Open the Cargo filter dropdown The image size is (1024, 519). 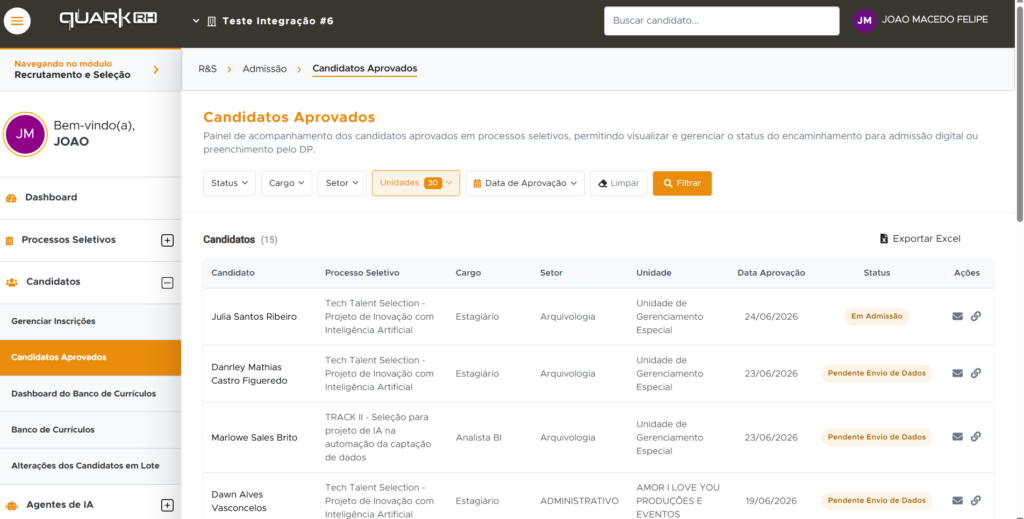point(287,183)
